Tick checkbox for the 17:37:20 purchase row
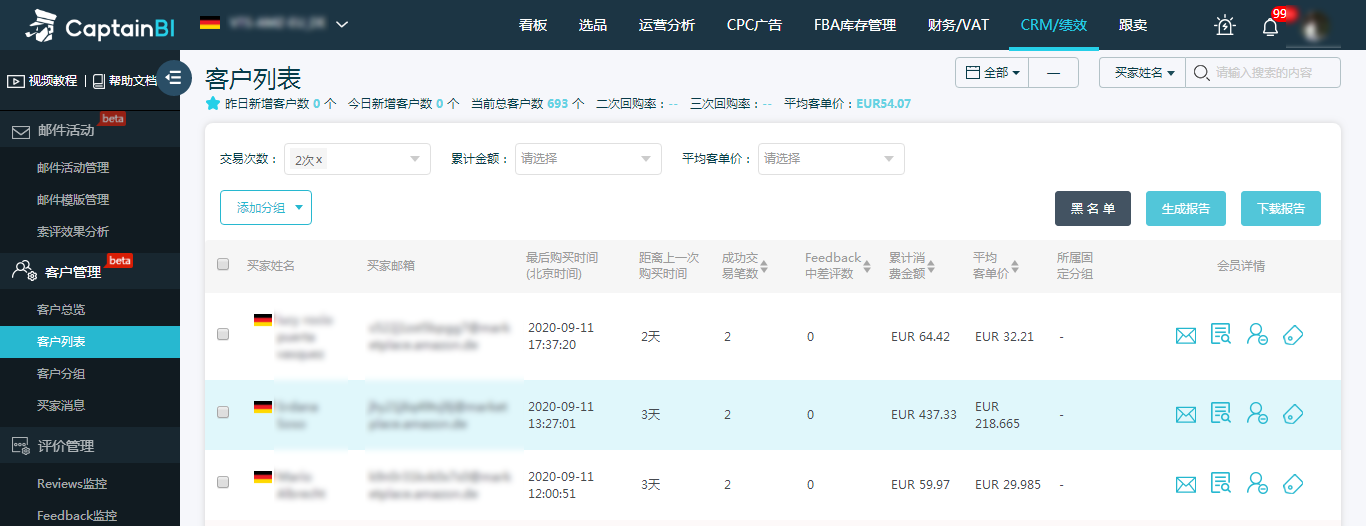The image size is (1366, 526). 223,335
